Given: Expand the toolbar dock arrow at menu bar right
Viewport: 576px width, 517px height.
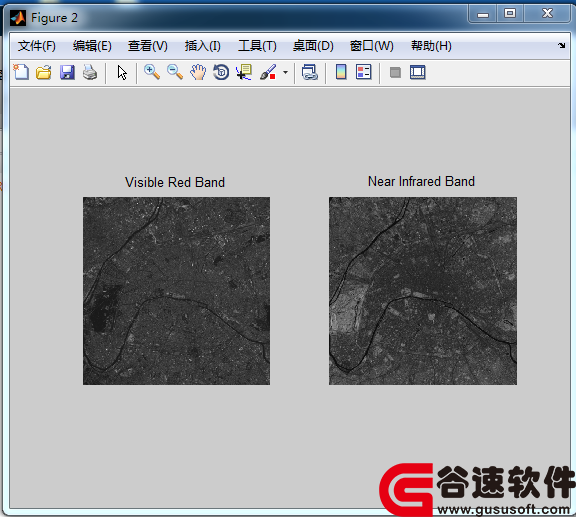Looking at the screenshot, I should [561, 45].
